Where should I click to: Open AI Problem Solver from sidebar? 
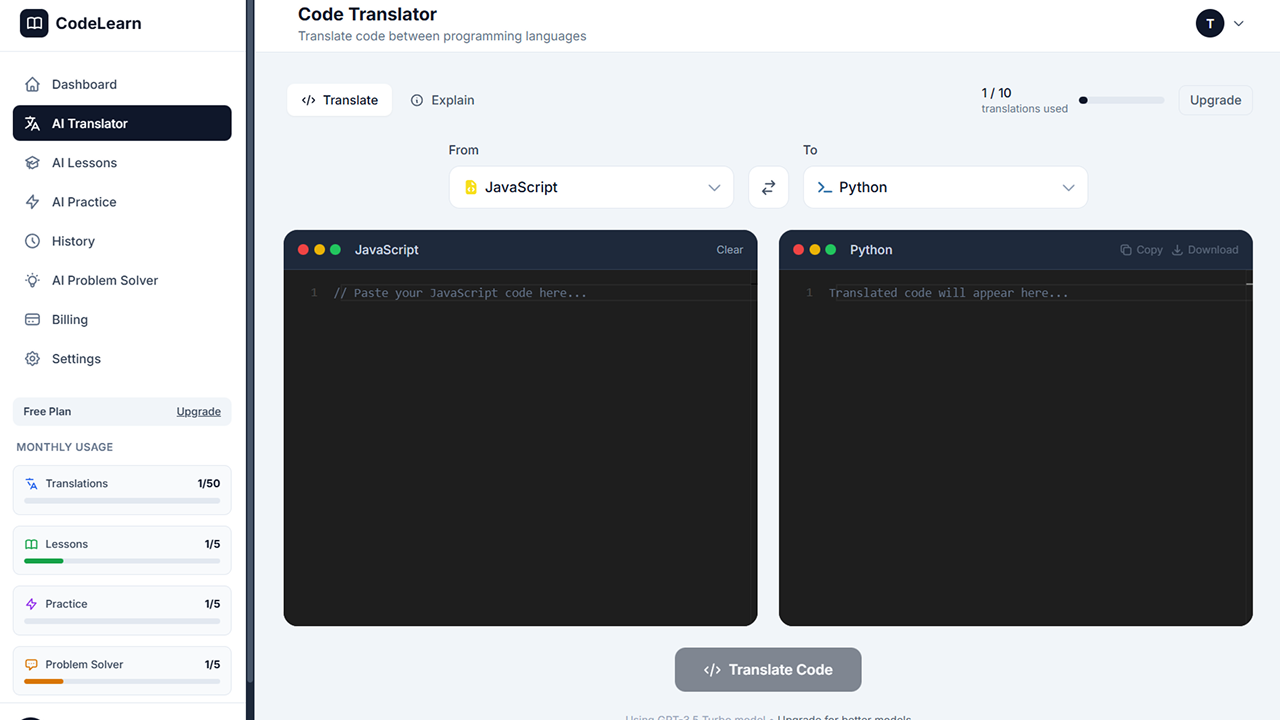(x=105, y=280)
